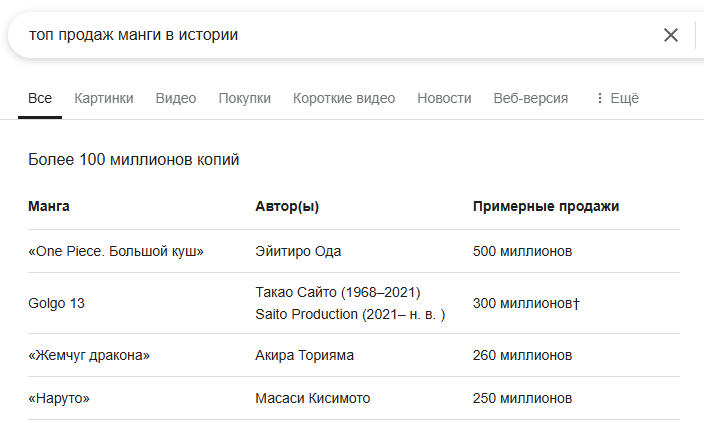This screenshot has height=426, width=704.
Task: Click Такао Сайто (1968–2021) text
Action: point(338,293)
